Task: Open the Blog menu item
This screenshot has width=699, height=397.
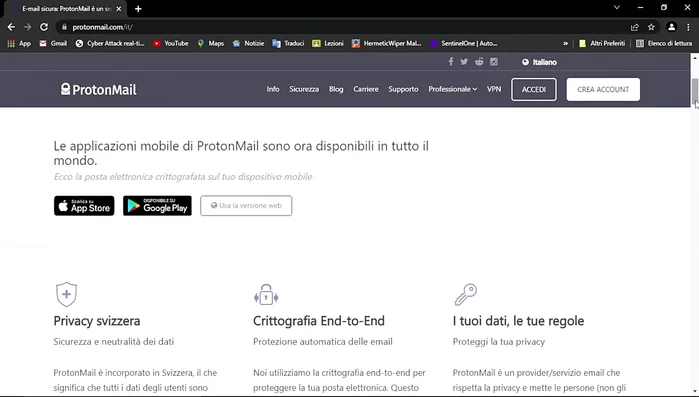Action: (x=336, y=89)
